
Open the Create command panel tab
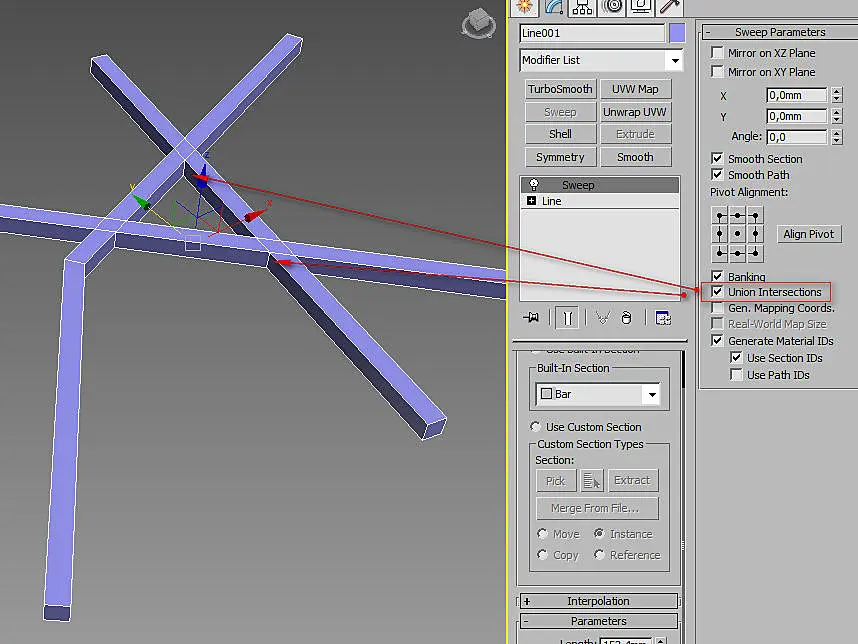click(524, 7)
